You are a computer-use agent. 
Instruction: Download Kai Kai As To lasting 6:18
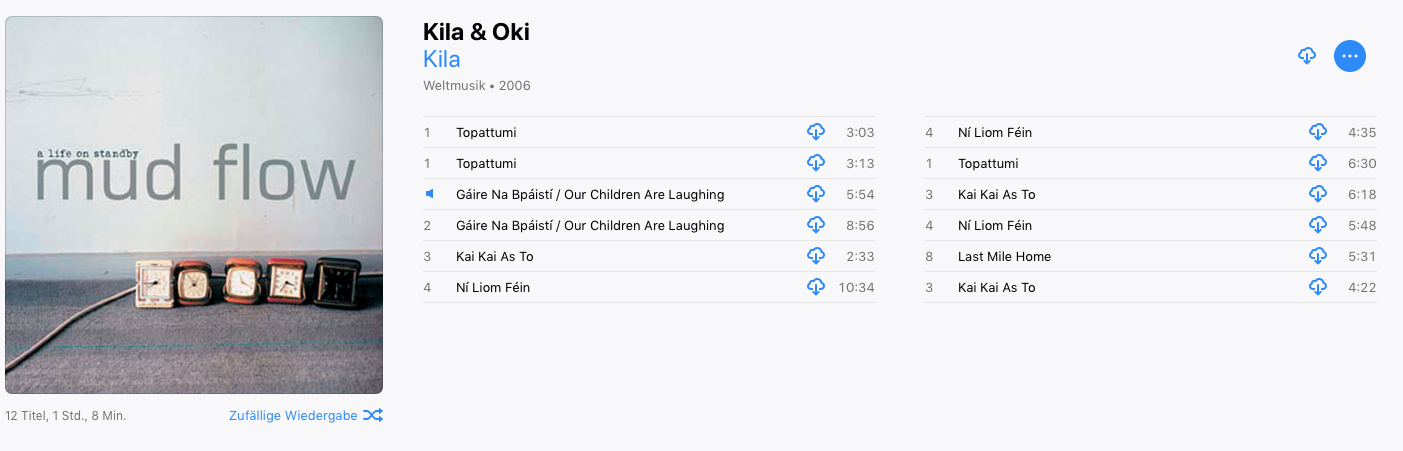point(1317,194)
